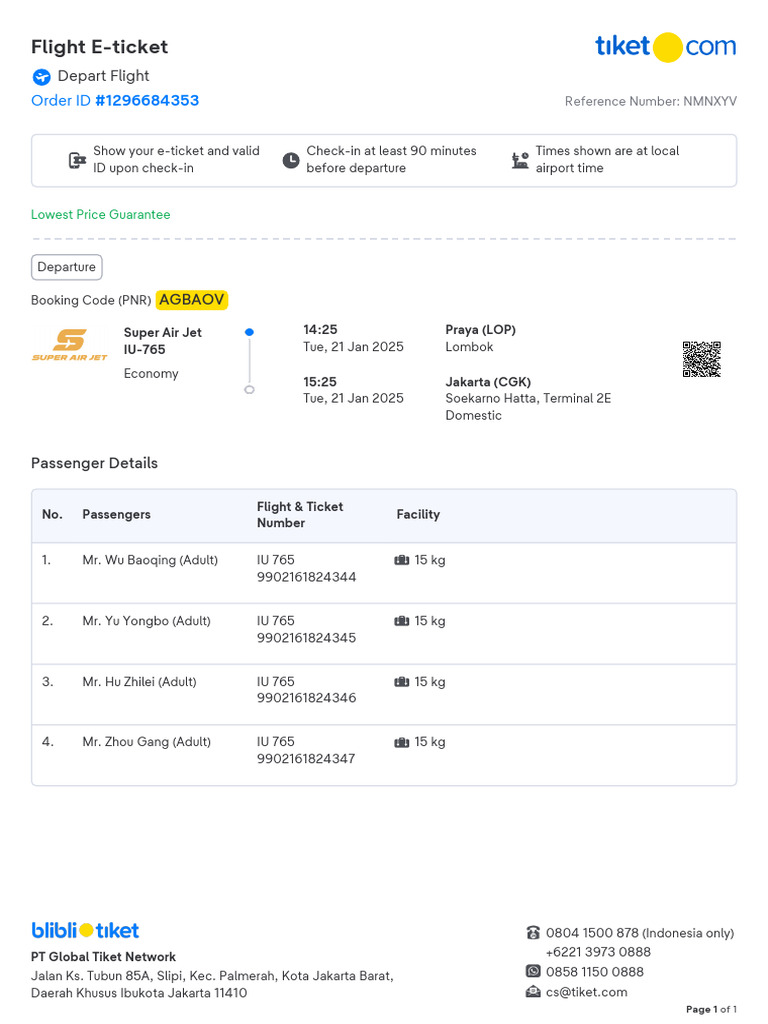768x1024 pixels.
Task: Click baggage icon in Zhou Gang row
Action: pos(402,743)
